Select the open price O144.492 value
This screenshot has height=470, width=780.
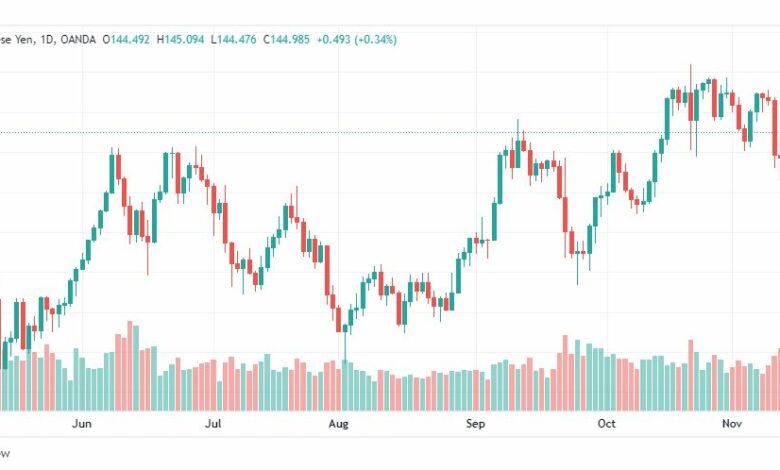pyautogui.click(x=126, y=39)
